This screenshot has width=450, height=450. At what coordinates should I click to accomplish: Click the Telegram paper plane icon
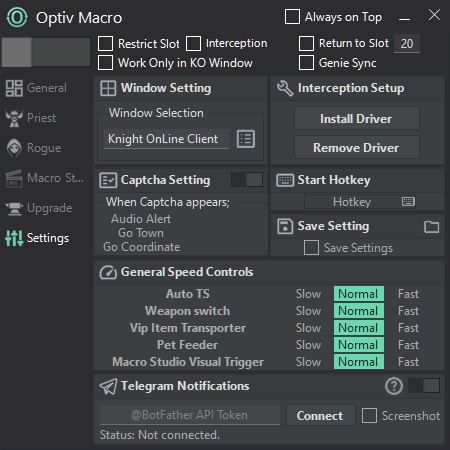coord(108,386)
